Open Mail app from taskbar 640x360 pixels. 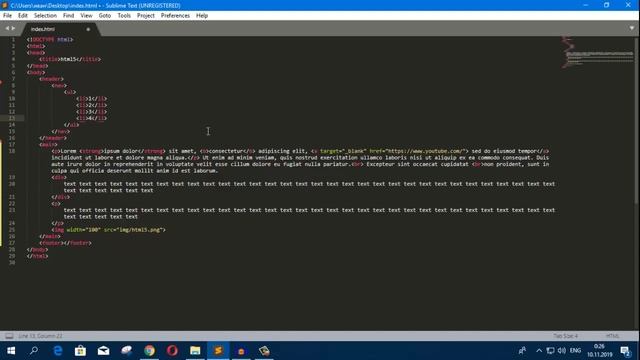(x=103, y=351)
